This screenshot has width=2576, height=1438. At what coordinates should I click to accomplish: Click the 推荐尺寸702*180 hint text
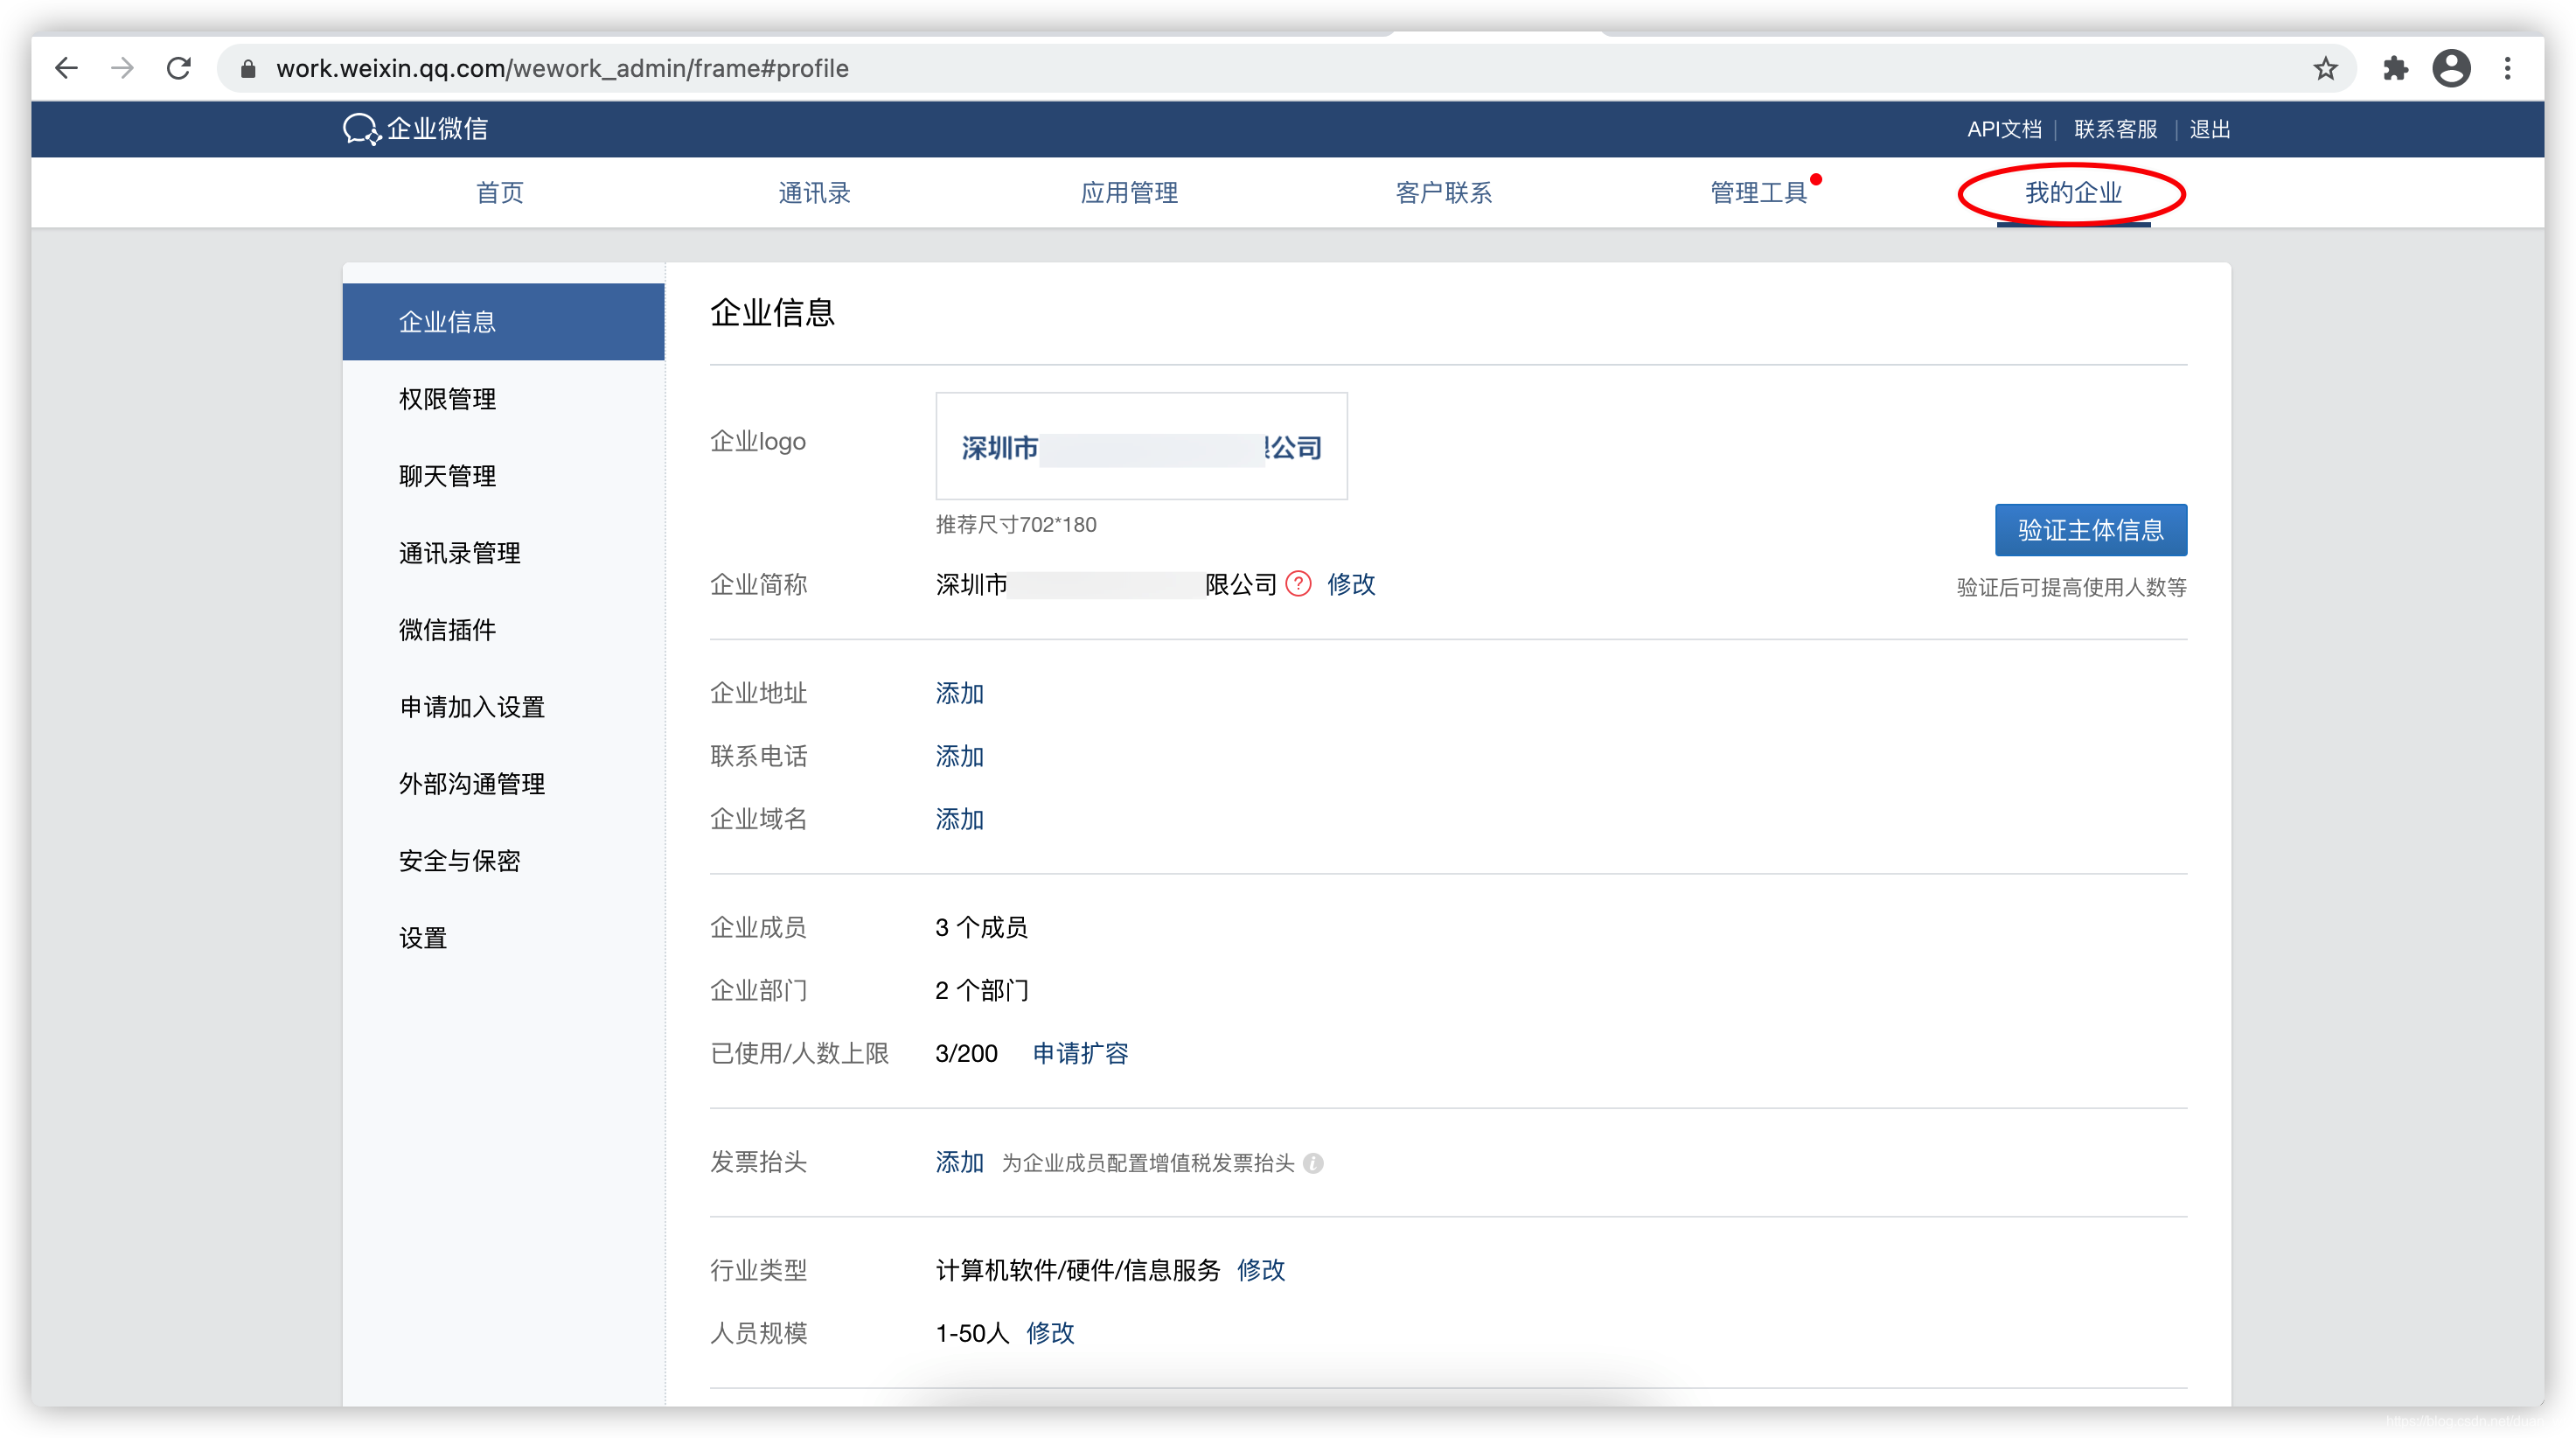(x=1016, y=525)
